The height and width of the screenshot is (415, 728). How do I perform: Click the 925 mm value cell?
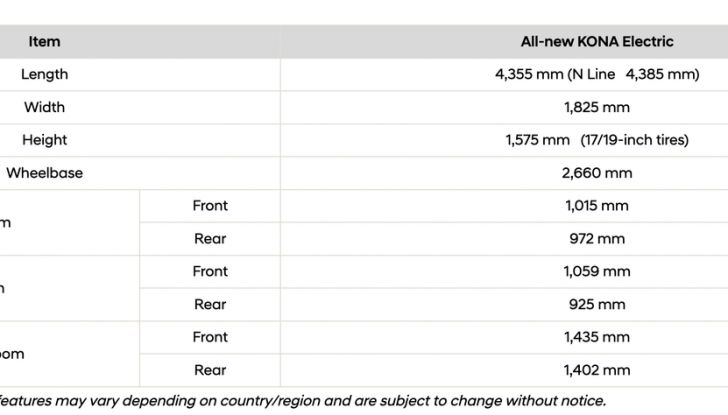tap(597, 305)
